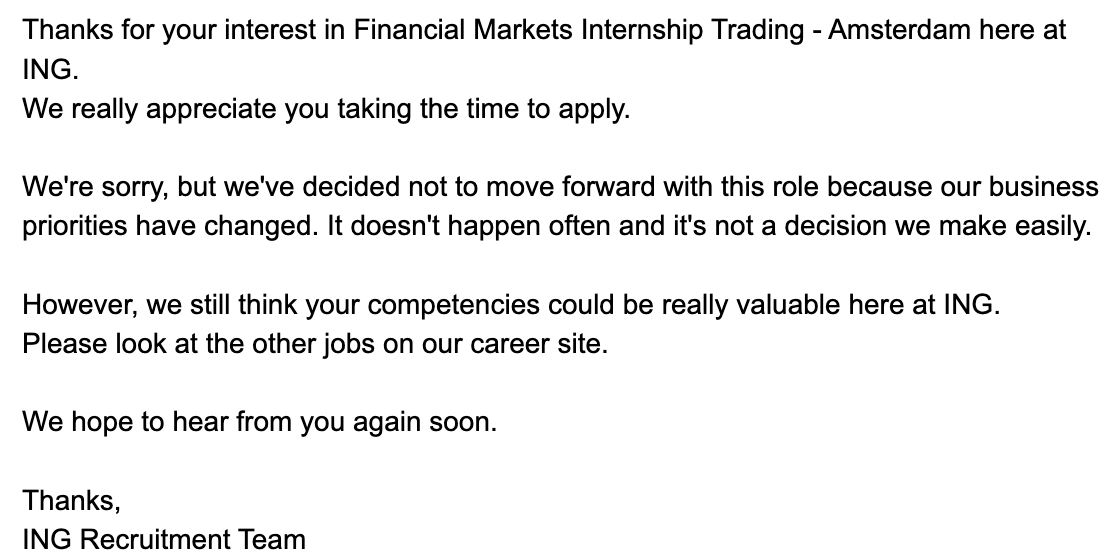
Task: Click the phrase 'priorities have changed.'
Action: coord(171,226)
